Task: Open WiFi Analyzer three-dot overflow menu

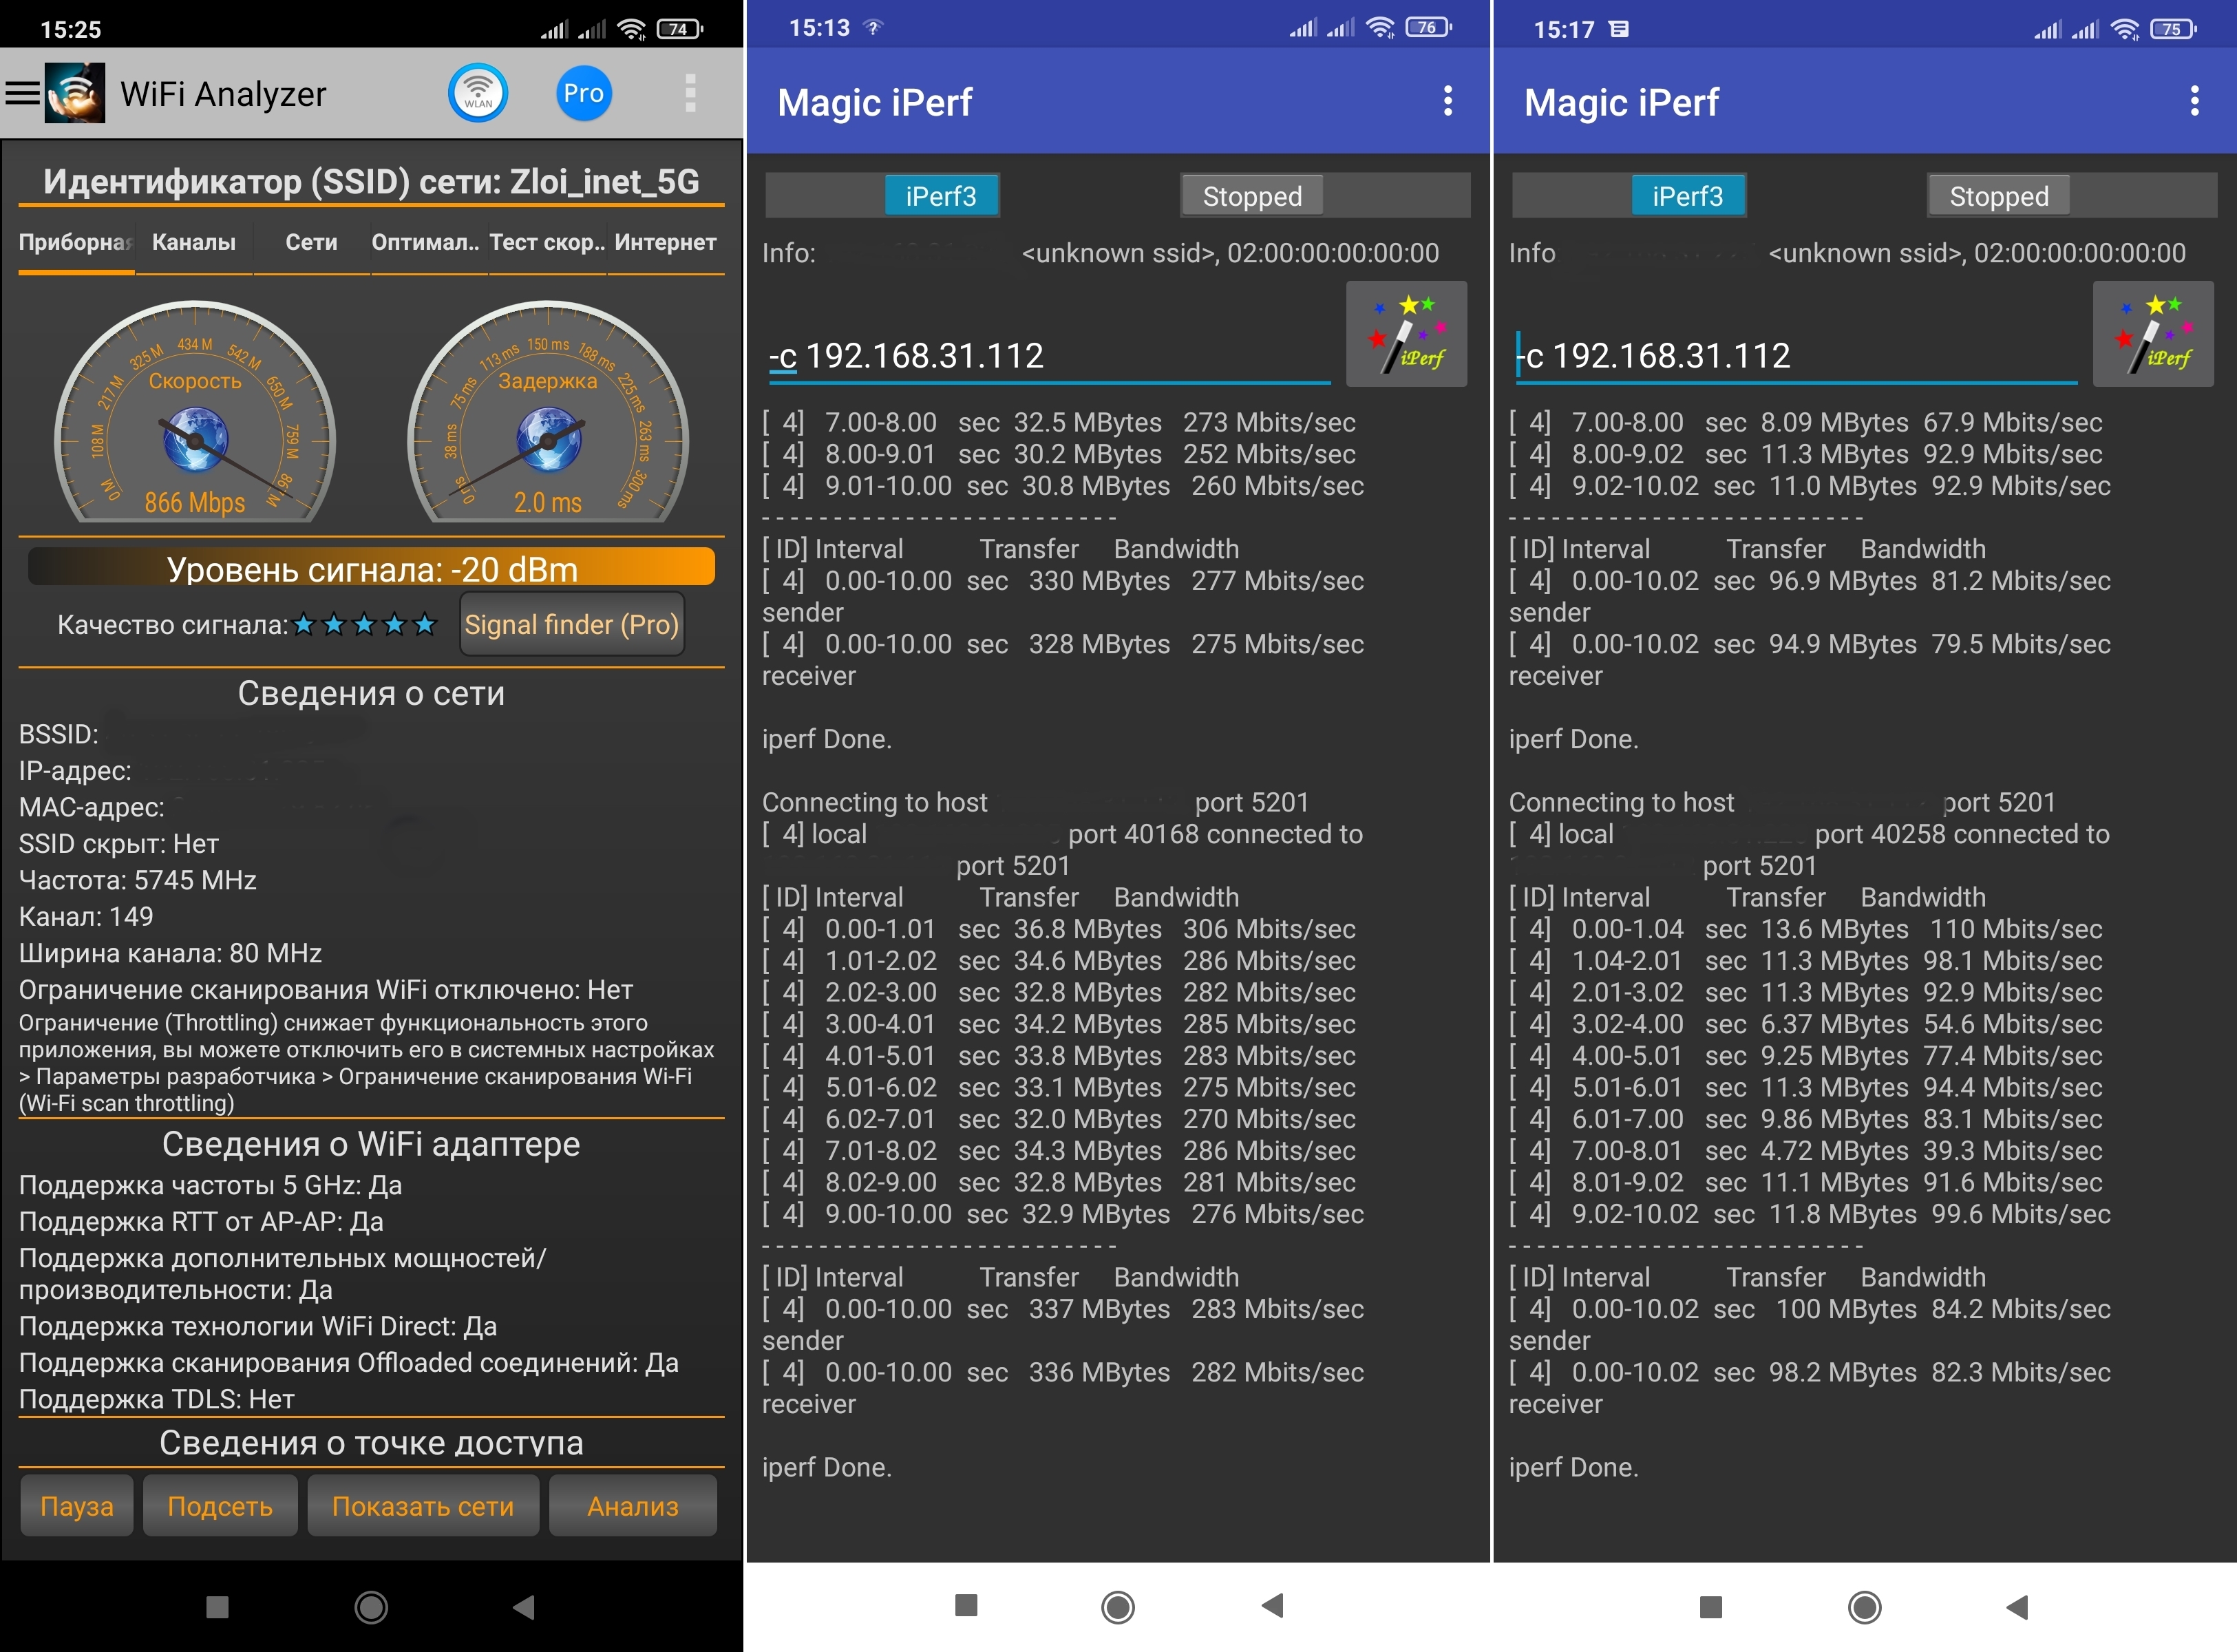Action: click(x=690, y=94)
